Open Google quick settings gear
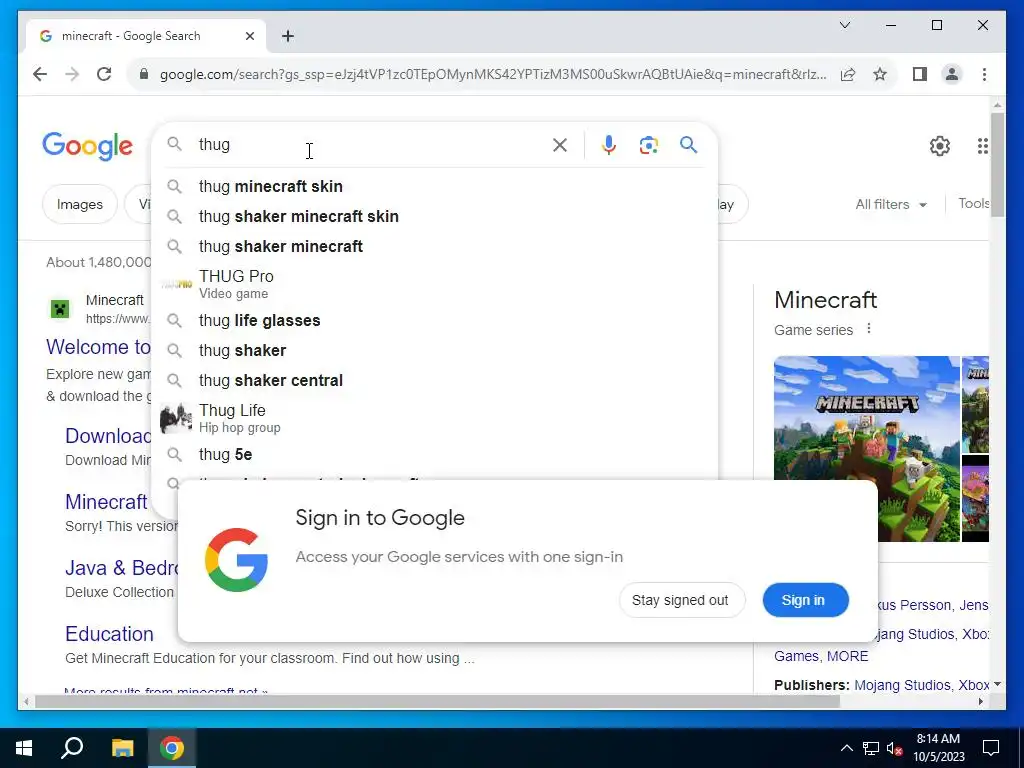The image size is (1024, 768). [x=940, y=146]
